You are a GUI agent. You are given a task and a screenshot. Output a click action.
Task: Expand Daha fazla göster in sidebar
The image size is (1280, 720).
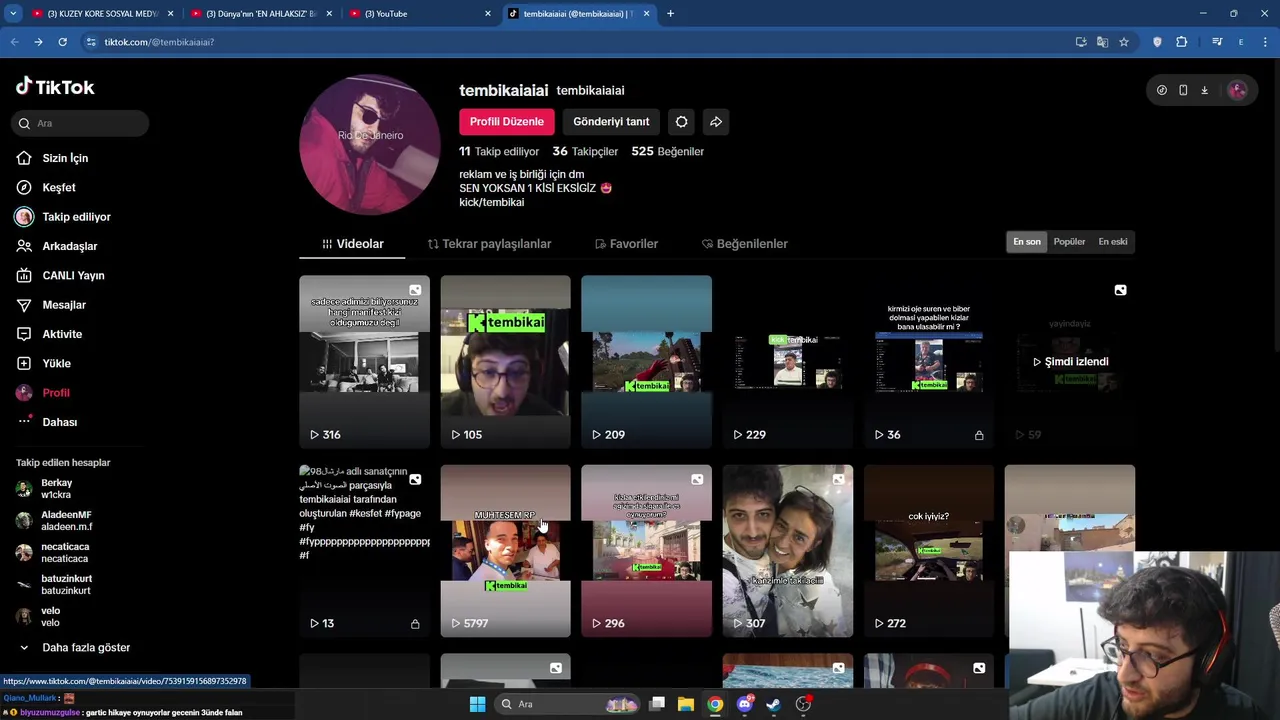pyautogui.click(x=75, y=648)
